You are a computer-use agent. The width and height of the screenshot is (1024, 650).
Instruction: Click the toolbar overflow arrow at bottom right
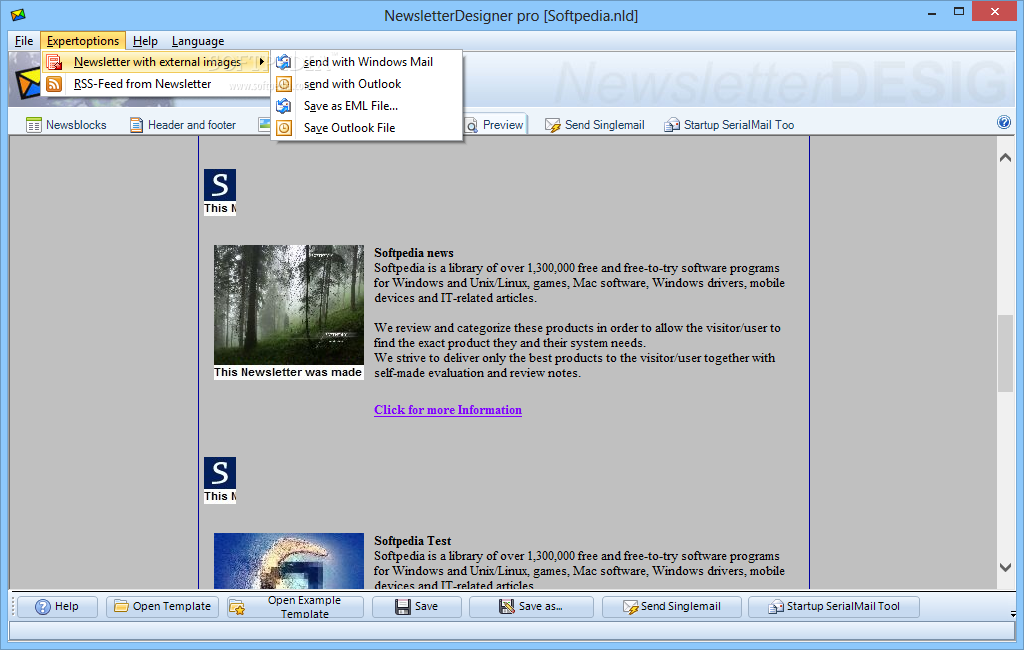[1013, 614]
